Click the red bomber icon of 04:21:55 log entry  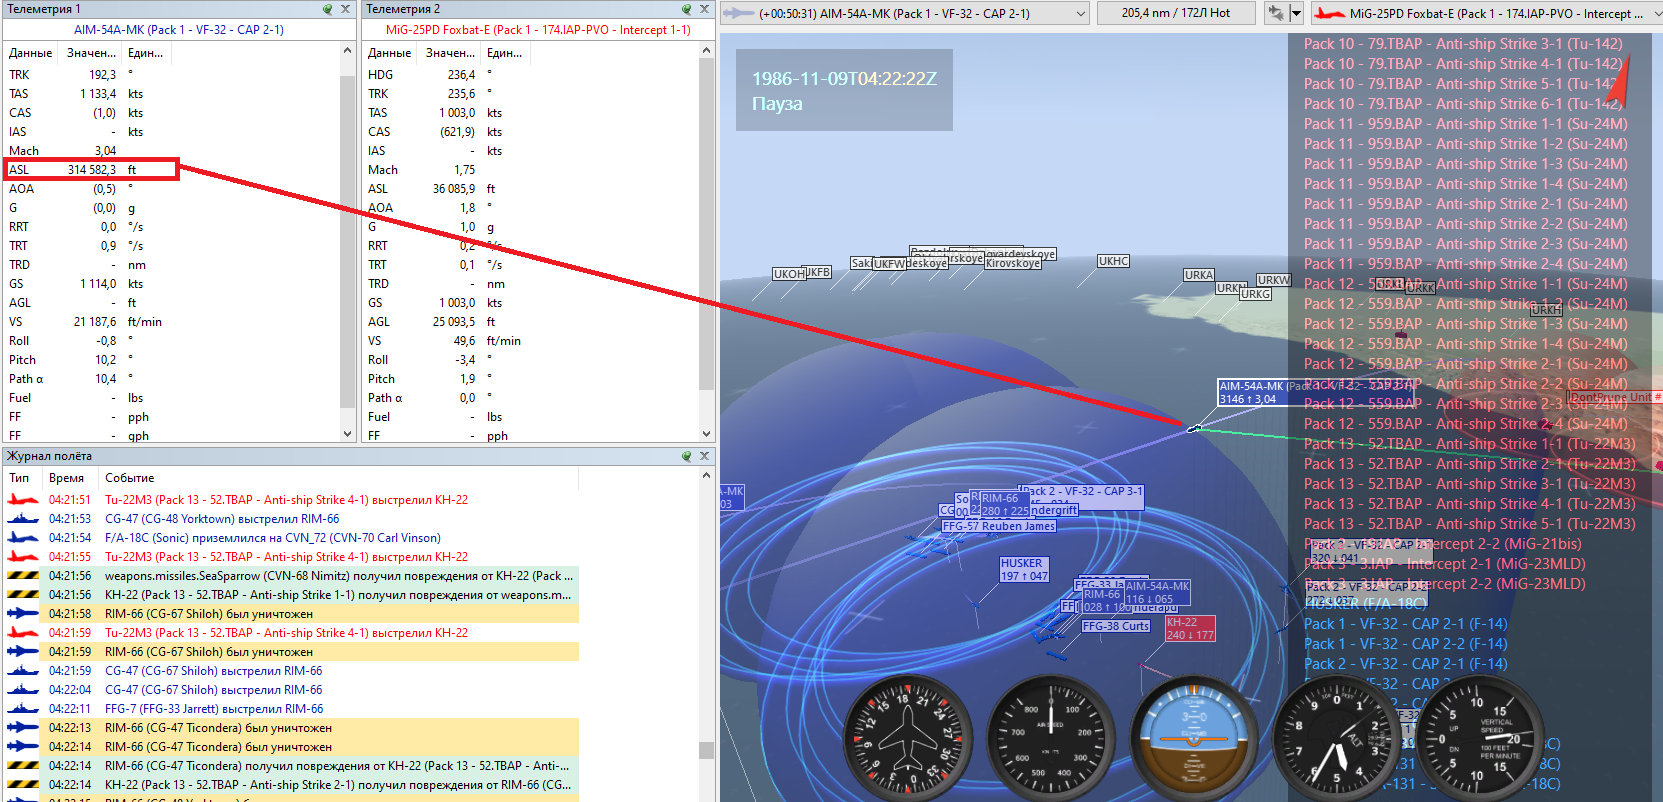23,557
